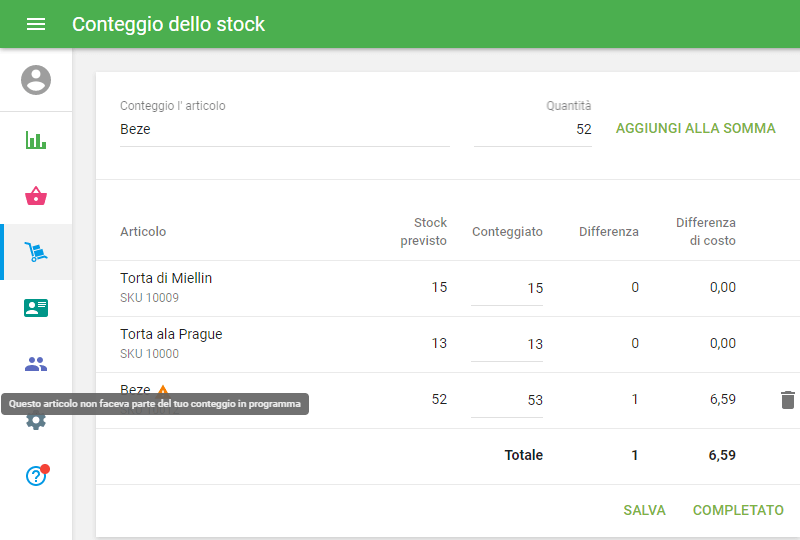Viewport: 800px width, 540px height.
Task: Edit counted value for Beze row
Action: point(508,400)
